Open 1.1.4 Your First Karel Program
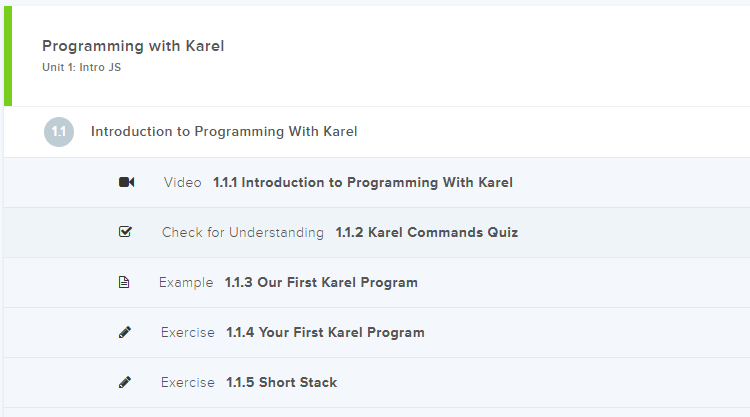The image size is (750, 417). 325,332
